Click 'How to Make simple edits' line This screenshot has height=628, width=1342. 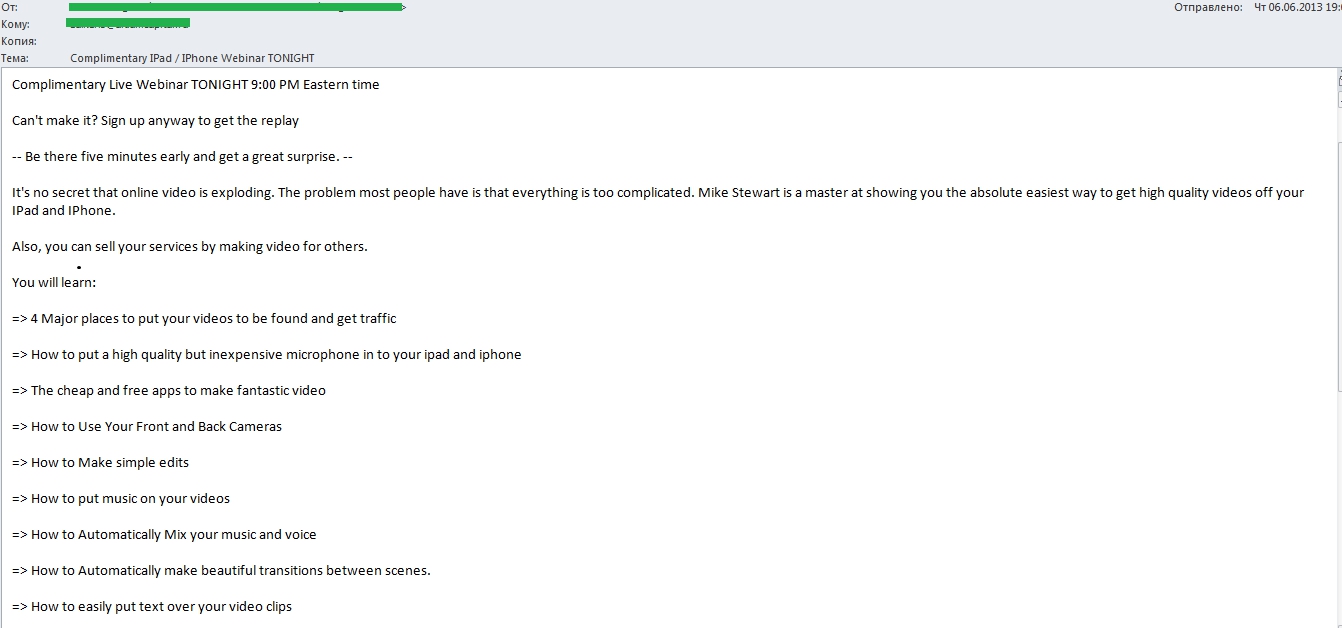click(x=100, y=463)
